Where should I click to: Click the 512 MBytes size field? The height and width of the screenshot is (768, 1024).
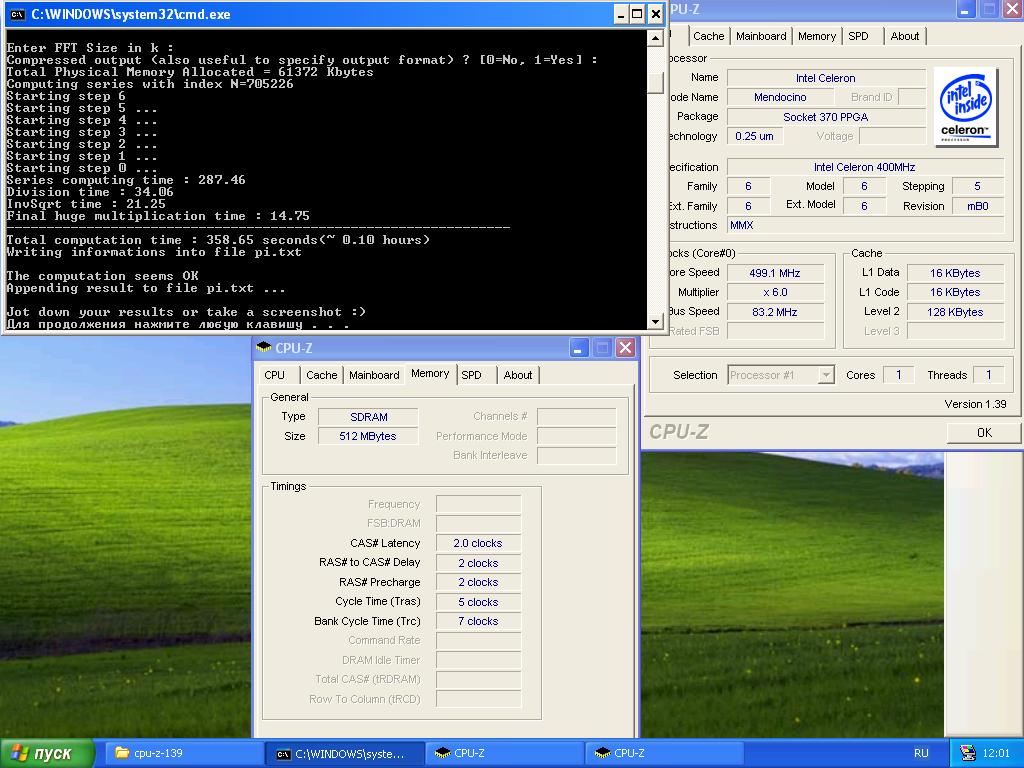(x=368, y=436)
